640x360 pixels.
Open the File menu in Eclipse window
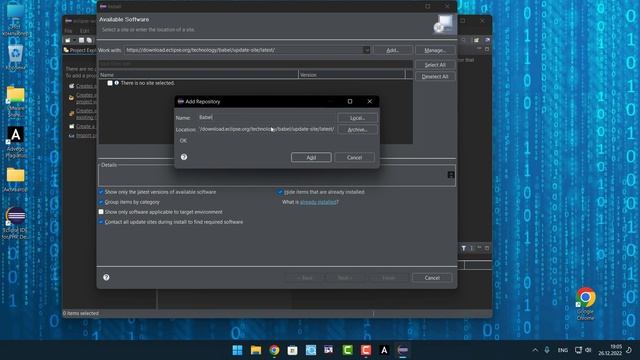pos(68,31)
